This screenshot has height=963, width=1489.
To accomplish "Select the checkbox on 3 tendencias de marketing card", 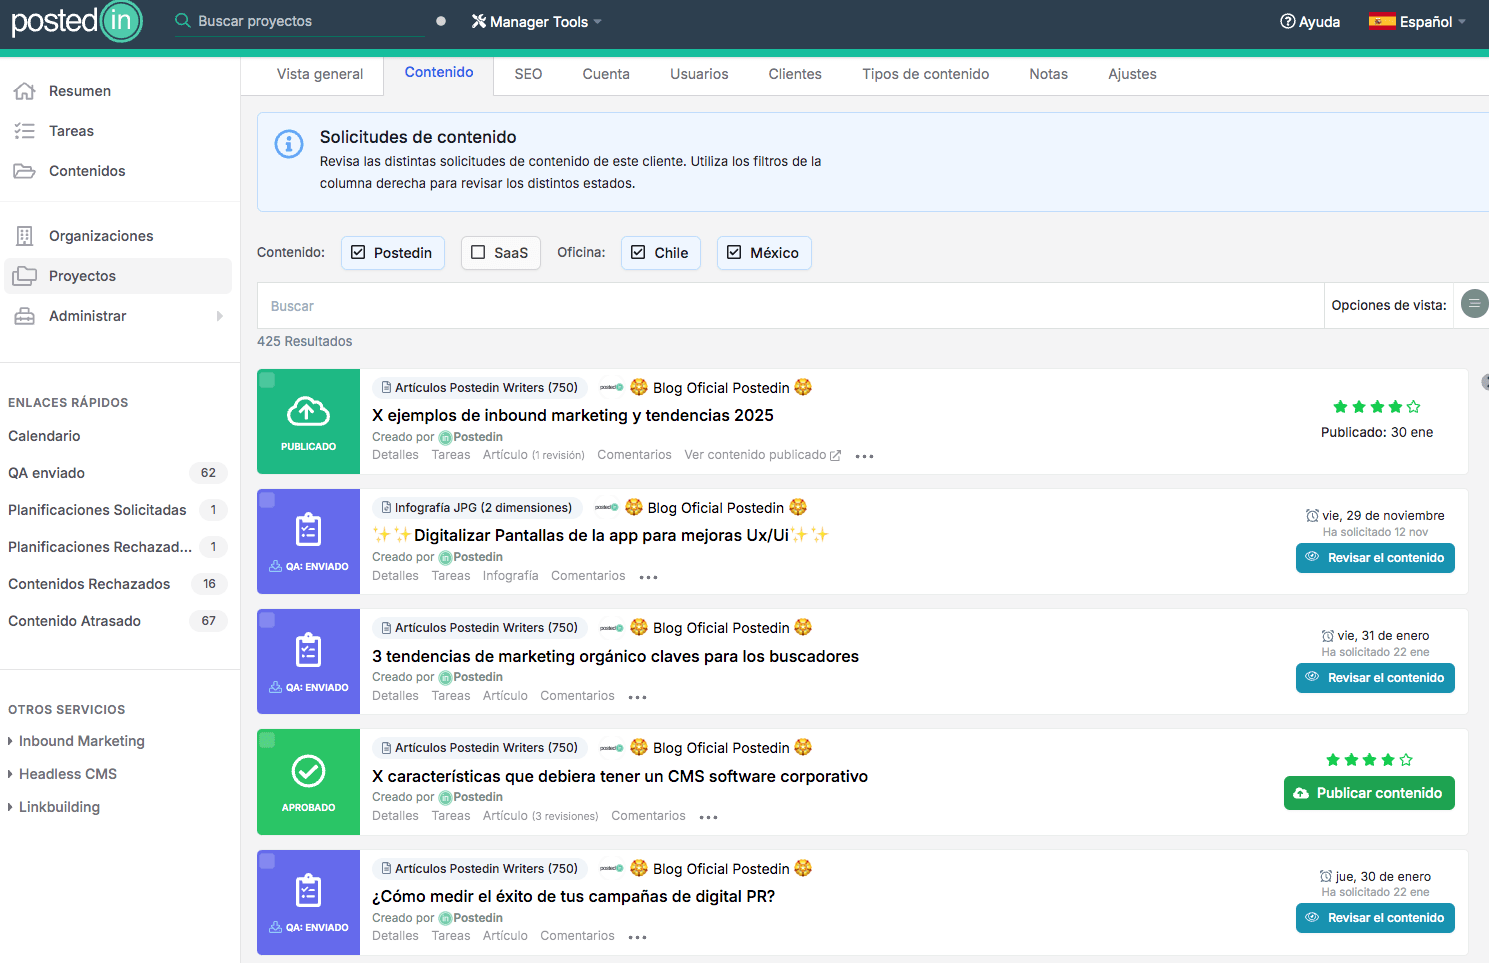I will click(267, 620).
